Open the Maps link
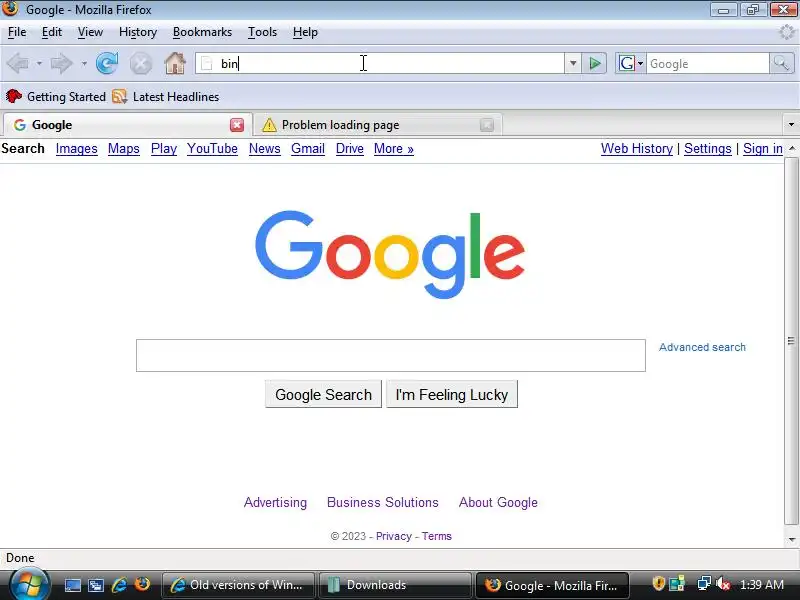 coord(123,148)
